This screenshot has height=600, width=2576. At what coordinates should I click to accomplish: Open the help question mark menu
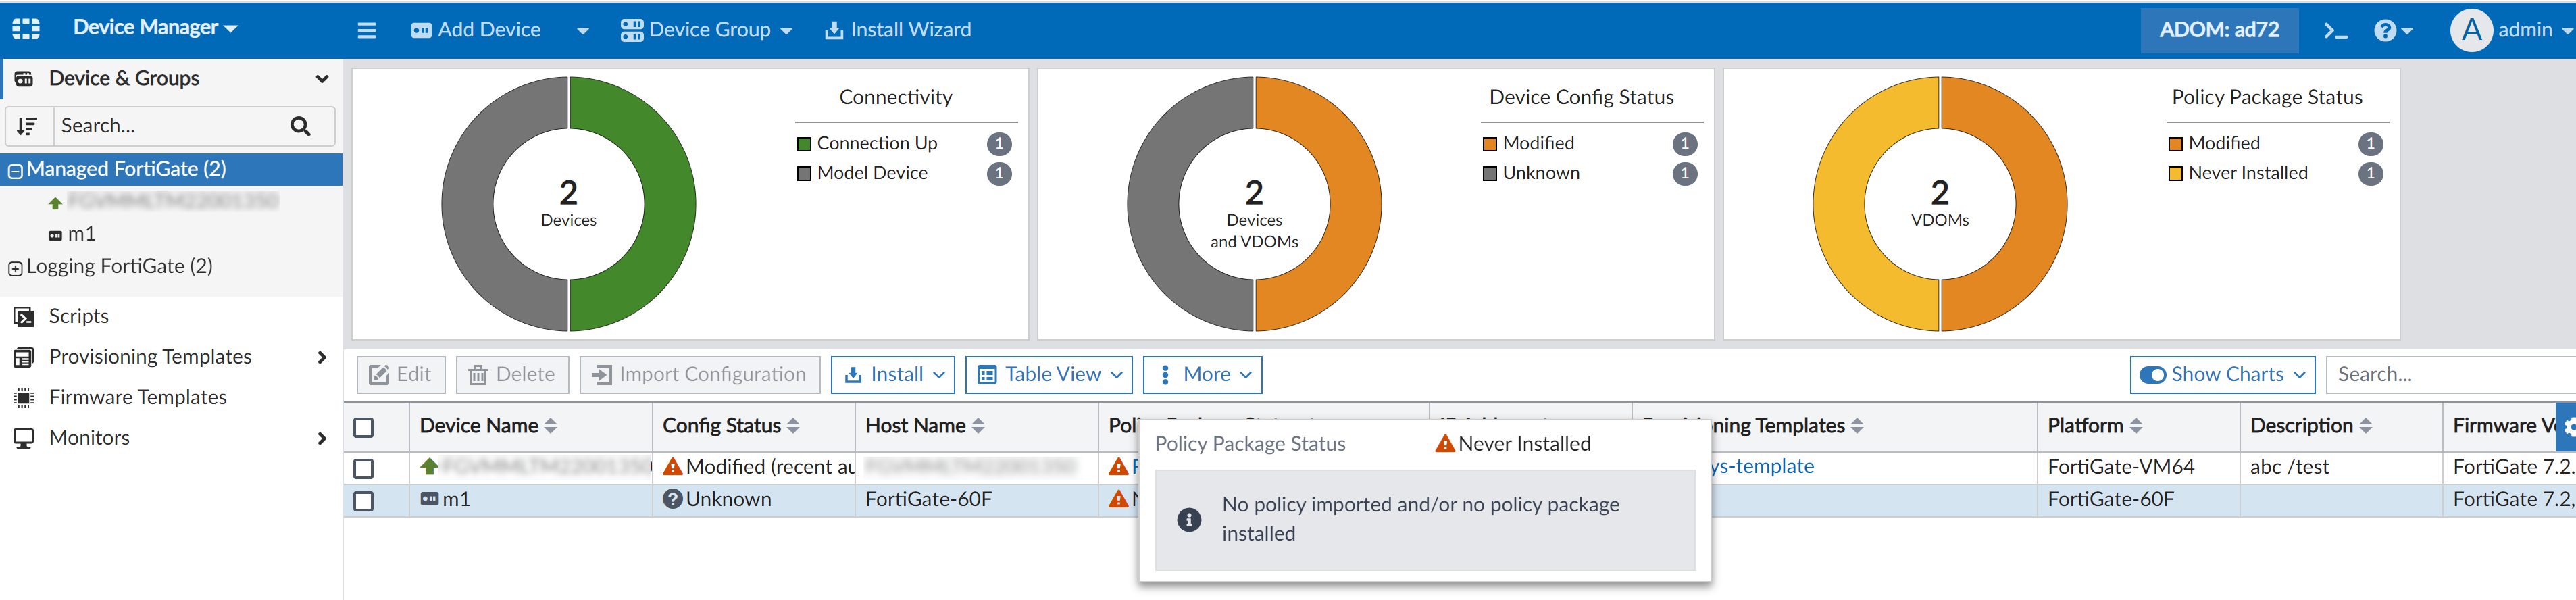point(2392,30)
